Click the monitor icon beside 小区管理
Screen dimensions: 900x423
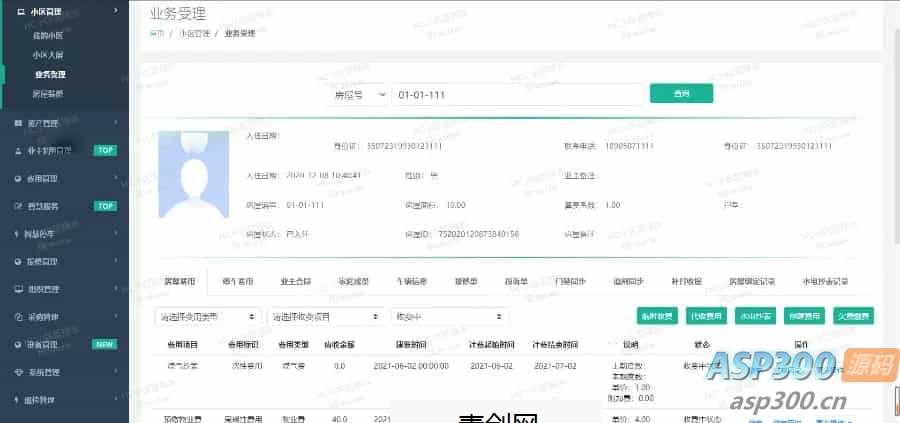21,10
